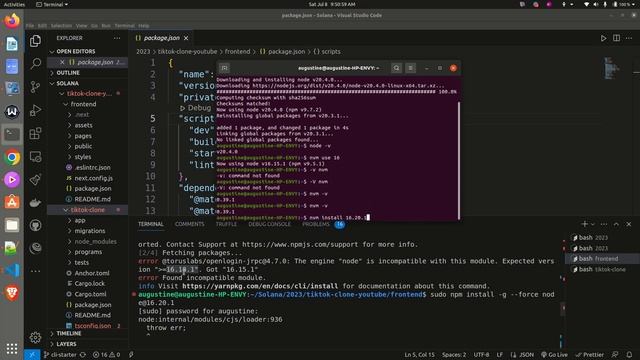Expand the migrations folder
Image resolution: width=640 pixels, height=360 pixels.
(x=90, y=231)
